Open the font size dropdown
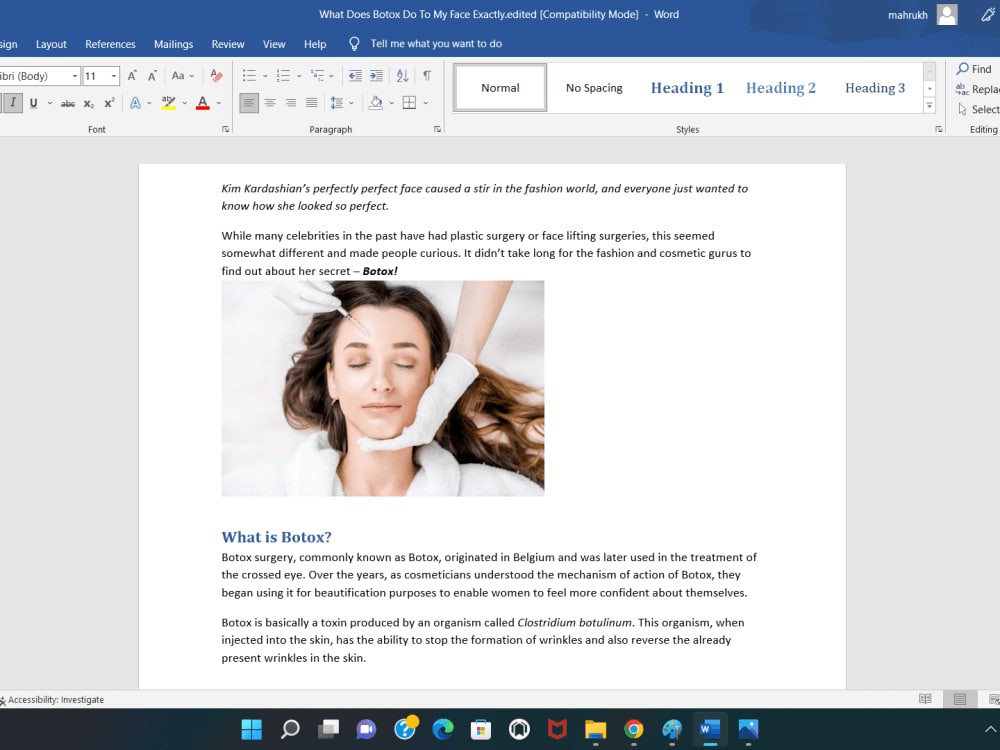This screenshot has width=1000, height=750. (x=114, y=76)
